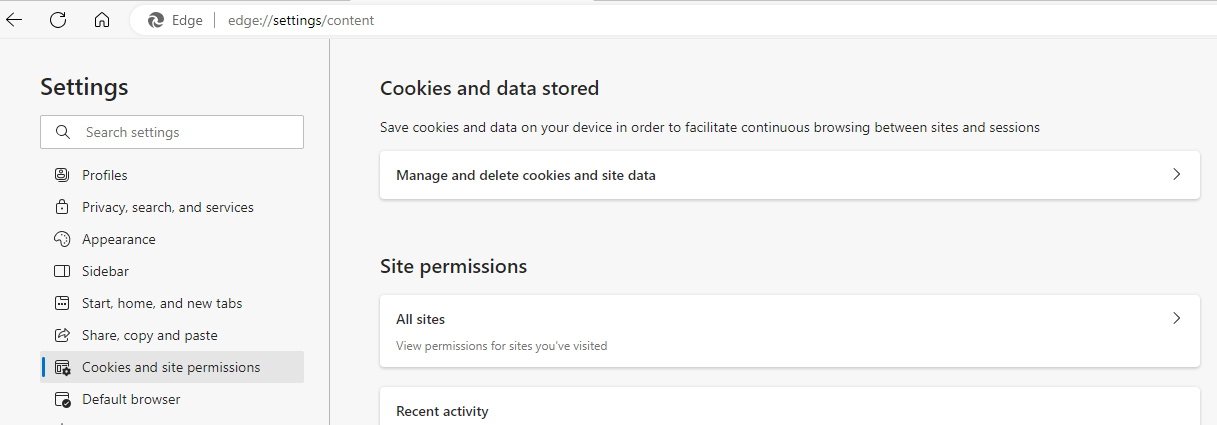Focus the Search settings input field
Screen dimensions: 1217x425
point(172,132)
